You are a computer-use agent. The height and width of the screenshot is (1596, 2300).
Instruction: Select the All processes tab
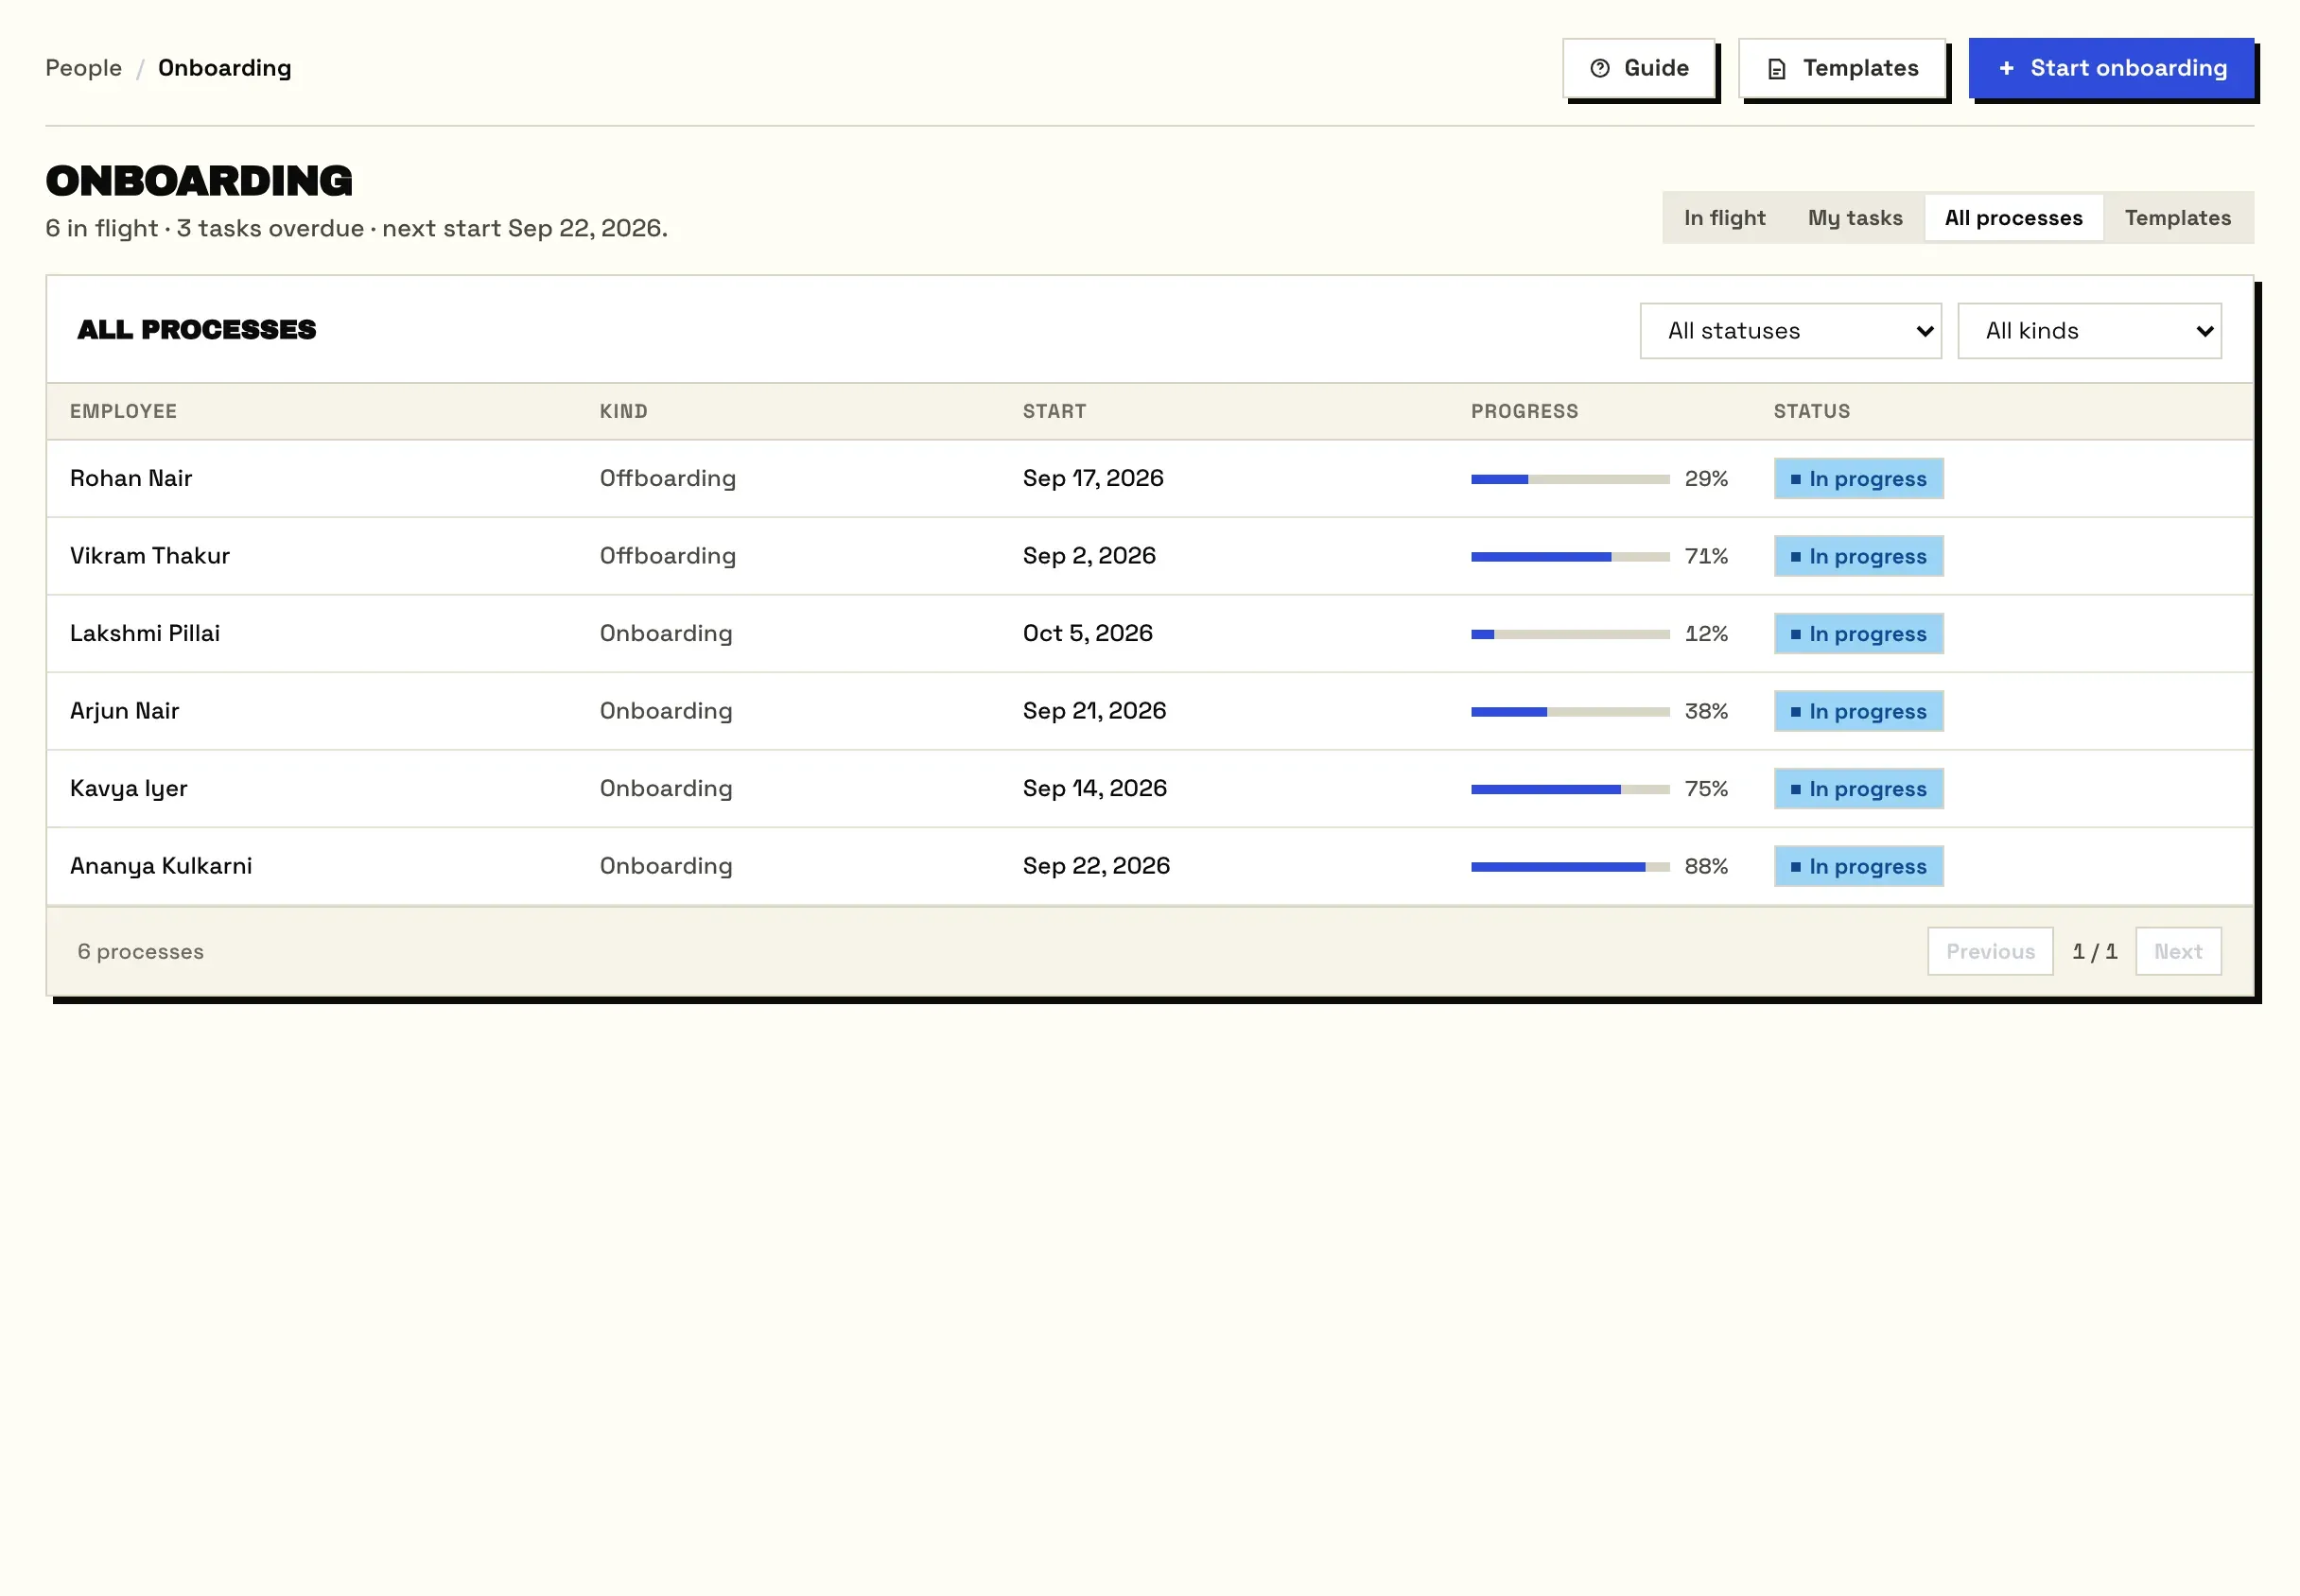point(2014,218)
